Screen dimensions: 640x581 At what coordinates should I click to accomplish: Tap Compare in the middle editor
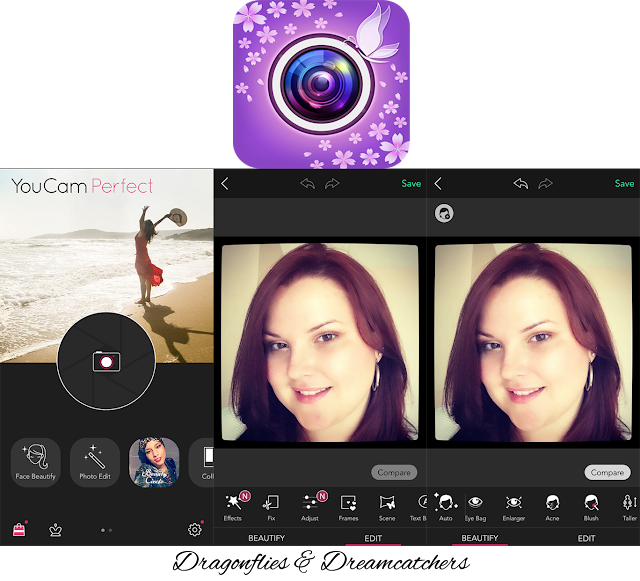point(394,472)
